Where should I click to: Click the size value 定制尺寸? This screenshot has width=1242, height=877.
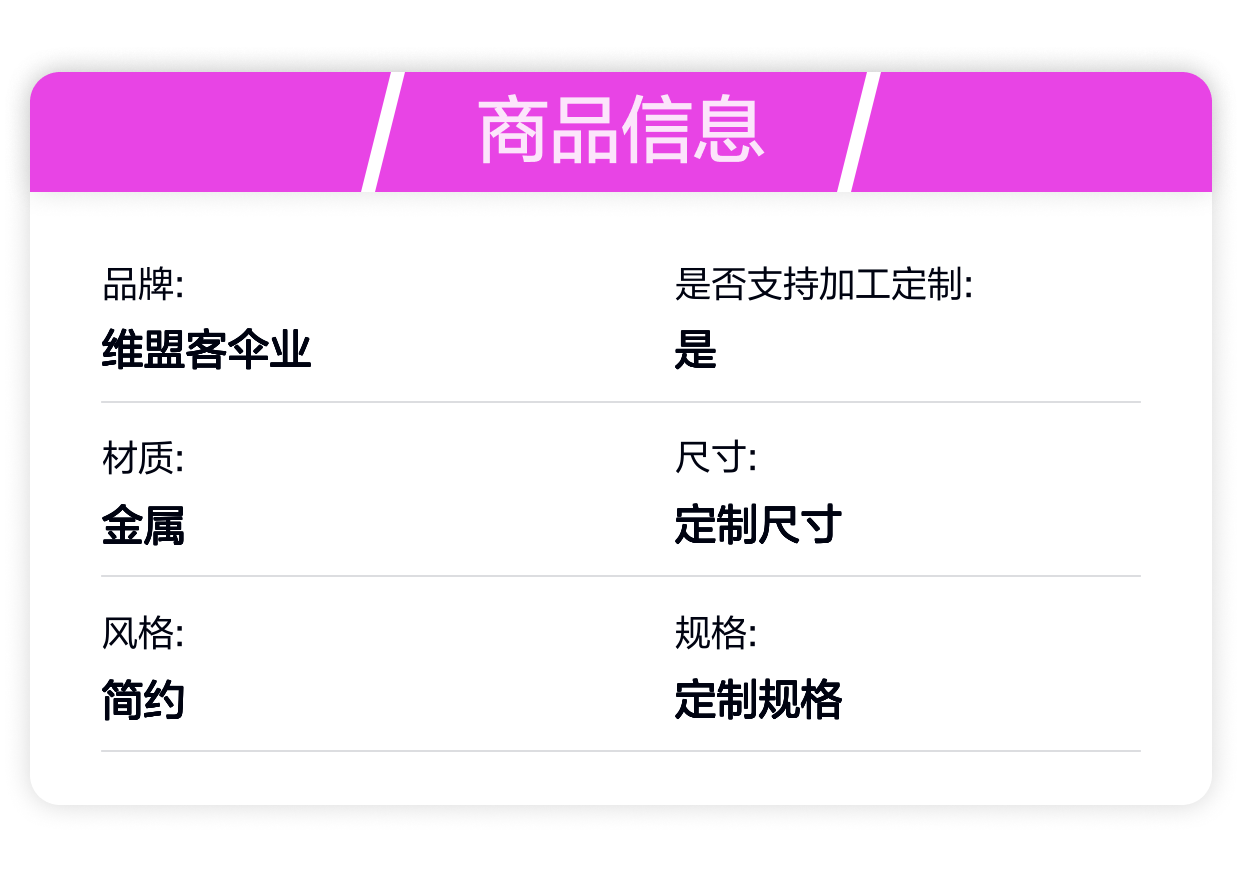click(758, 525)
